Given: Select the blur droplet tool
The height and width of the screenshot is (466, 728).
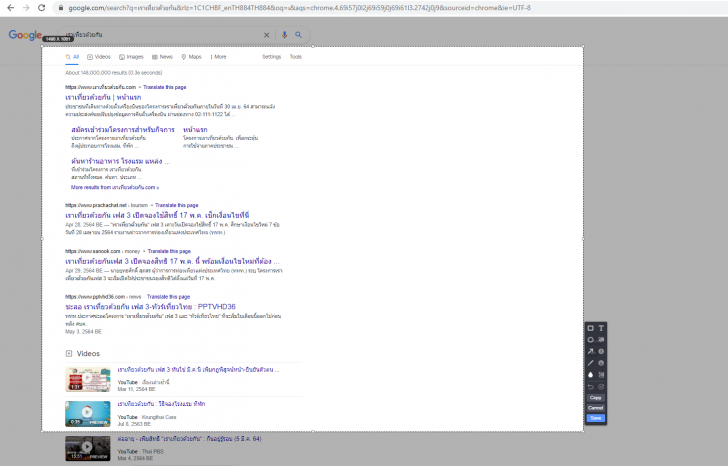Looking at the screenshot, I should 591,375.
